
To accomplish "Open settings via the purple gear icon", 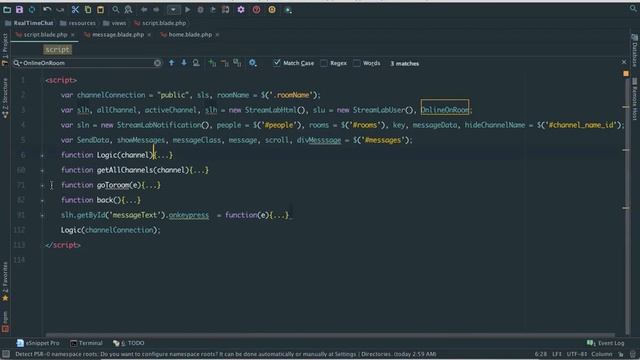I will coord(241,9).
